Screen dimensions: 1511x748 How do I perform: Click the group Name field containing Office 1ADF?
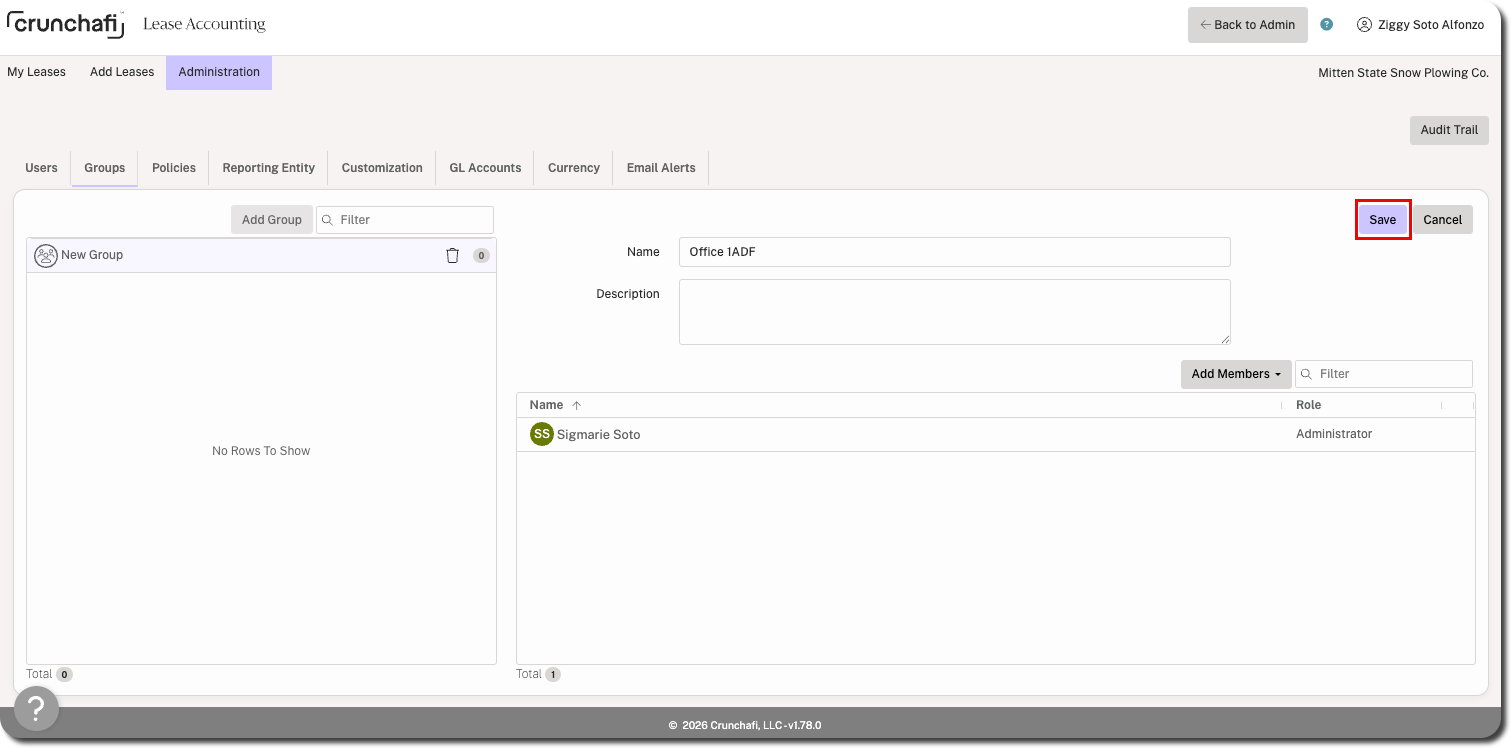[x=955, y=252]
